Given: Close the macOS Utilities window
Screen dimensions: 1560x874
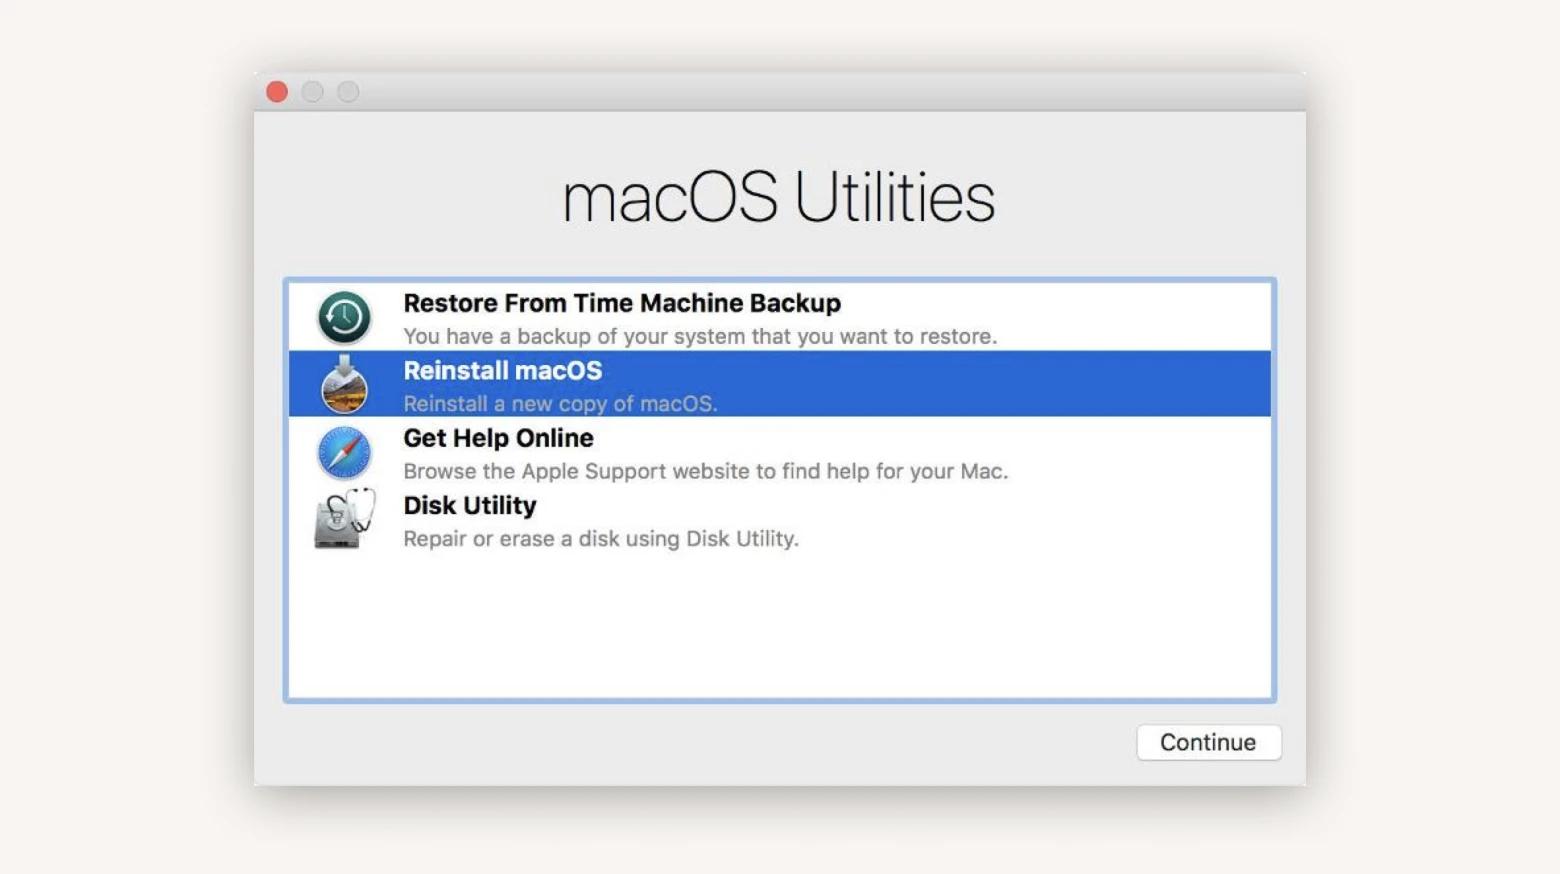Looking at the screenshot, I should pos(277,92).
